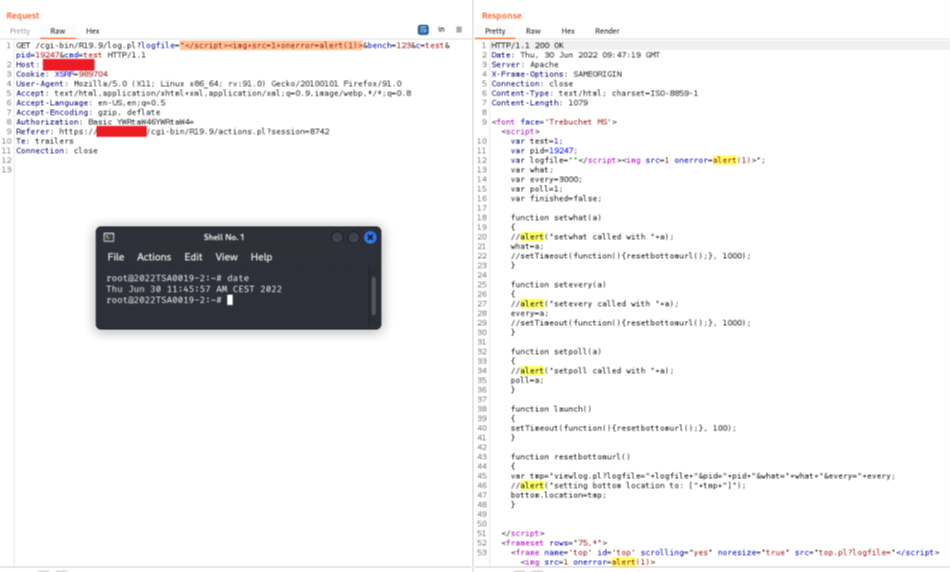Screen dimensions: 950x572
Task: Click the 'Response' panel heading
Action: (501, 15)
